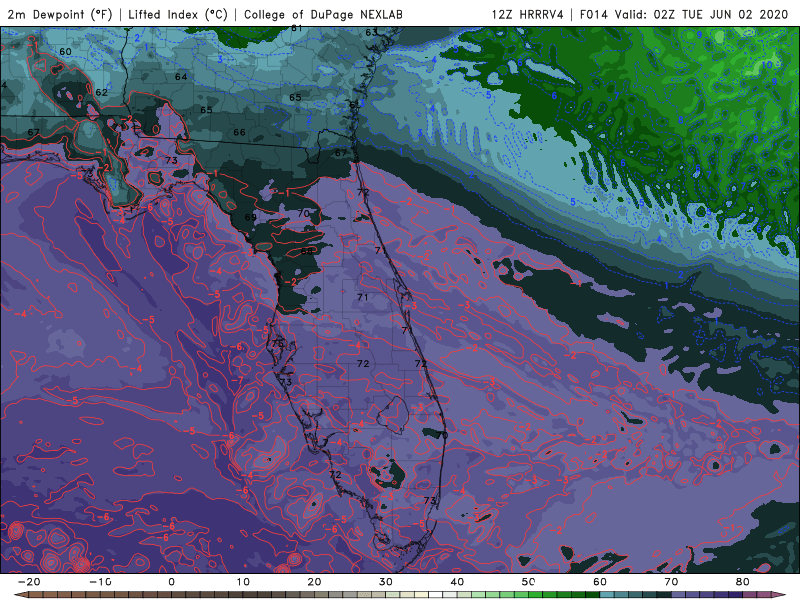Pick the purple color bar segment above 70
Viewport: 800px width, 600px height.
pyautogui.click(x=679, y=595)
